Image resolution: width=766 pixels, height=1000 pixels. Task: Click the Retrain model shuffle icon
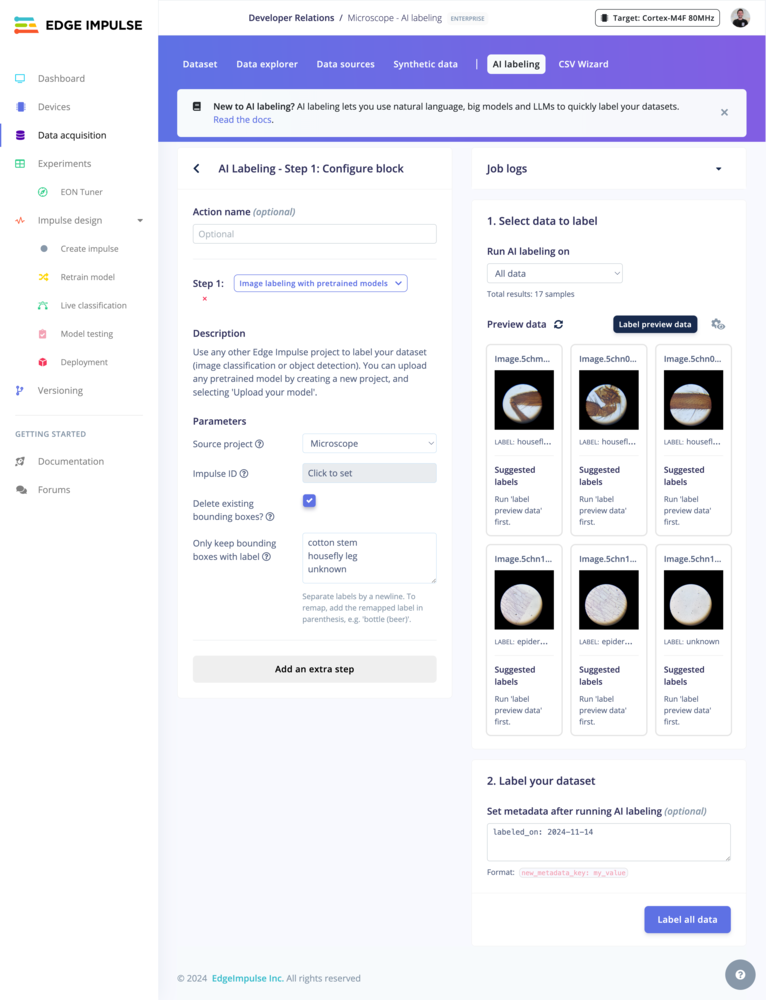(x=43, y=277)
